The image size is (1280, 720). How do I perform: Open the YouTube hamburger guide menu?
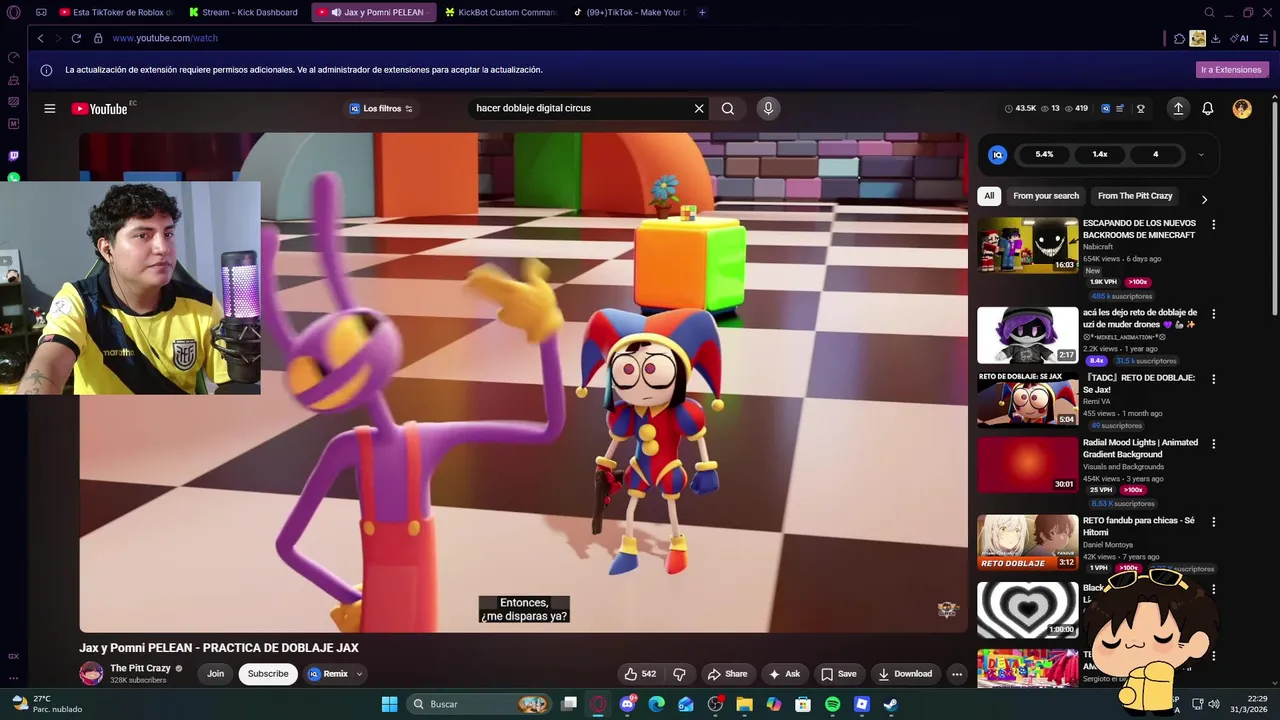tap(49, 108)
